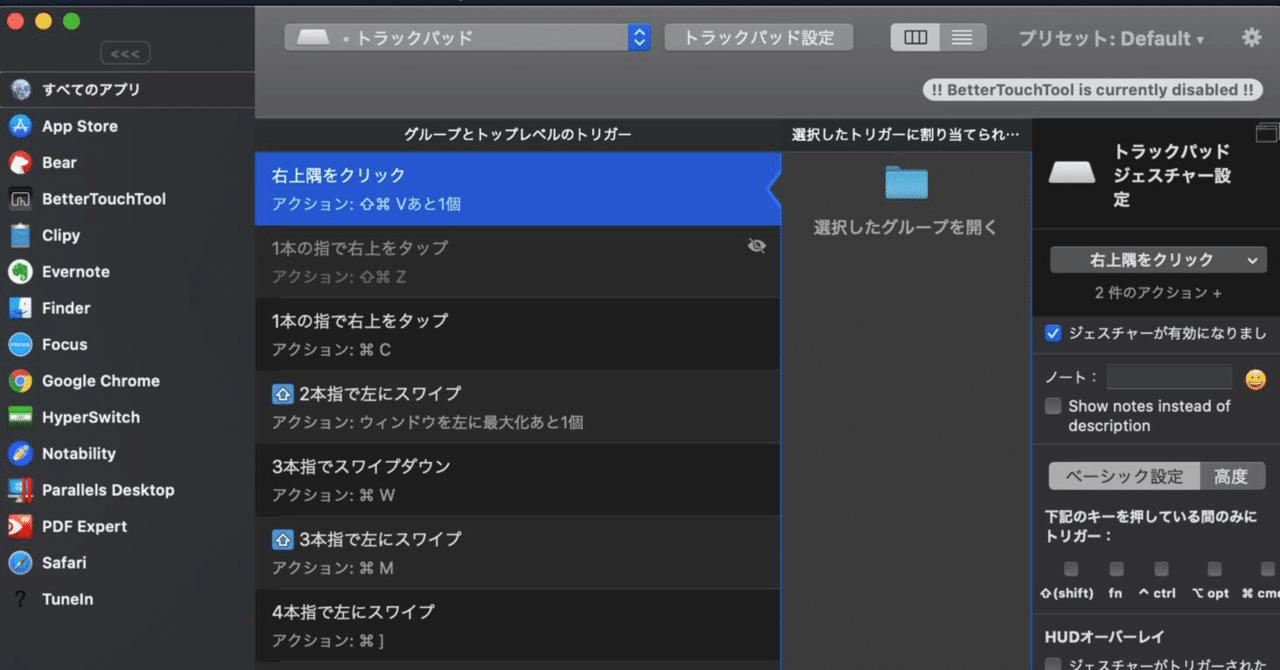
Task: Select the 4本指で左にスワイプ trigger row
Action: pos(517,625)
